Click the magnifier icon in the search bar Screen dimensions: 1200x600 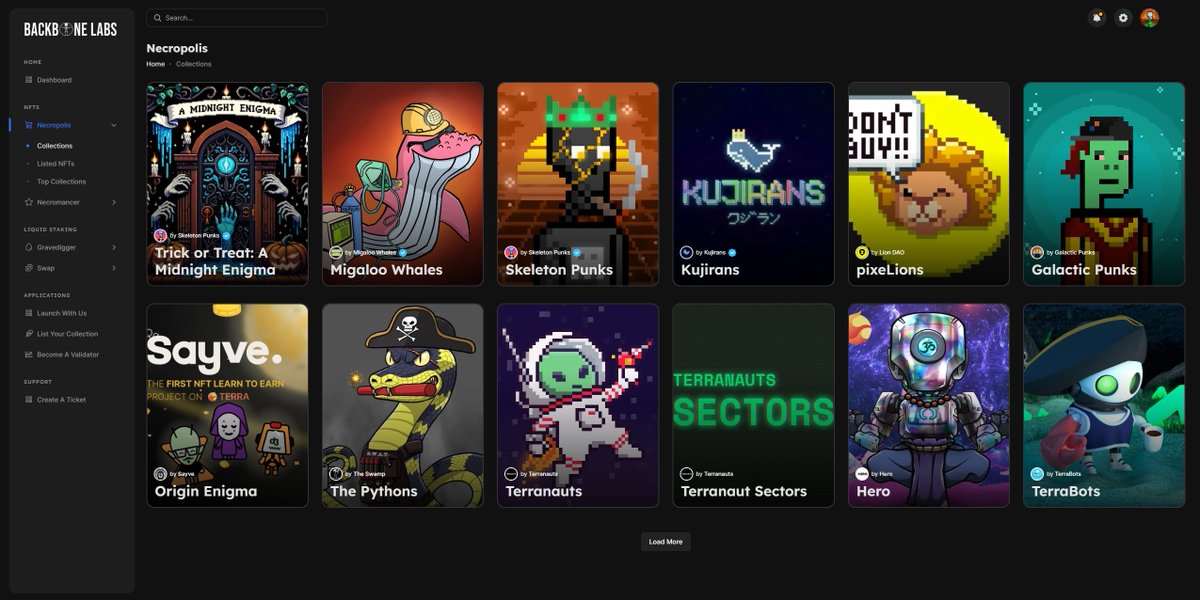tap(157, 18)
